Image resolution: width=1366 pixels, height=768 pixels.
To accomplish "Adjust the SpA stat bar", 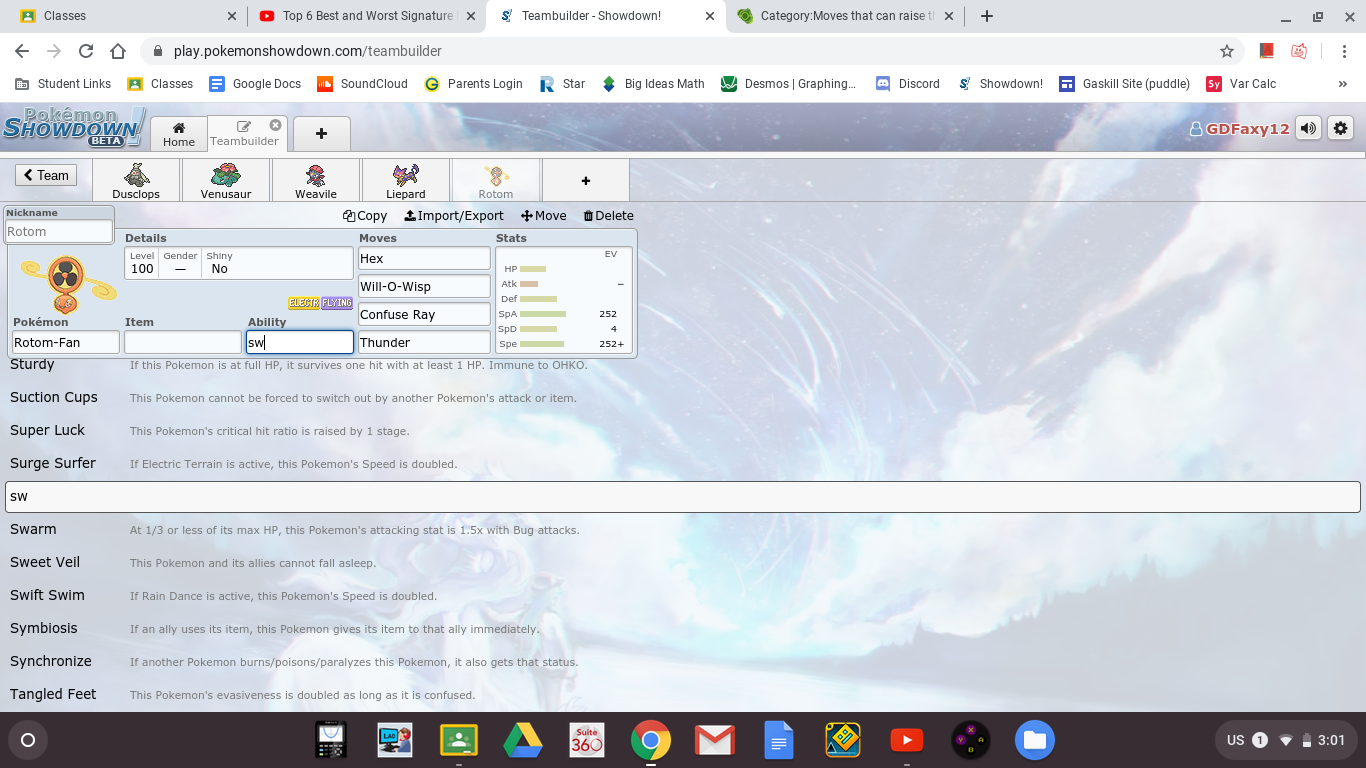I will pos(543,314).
